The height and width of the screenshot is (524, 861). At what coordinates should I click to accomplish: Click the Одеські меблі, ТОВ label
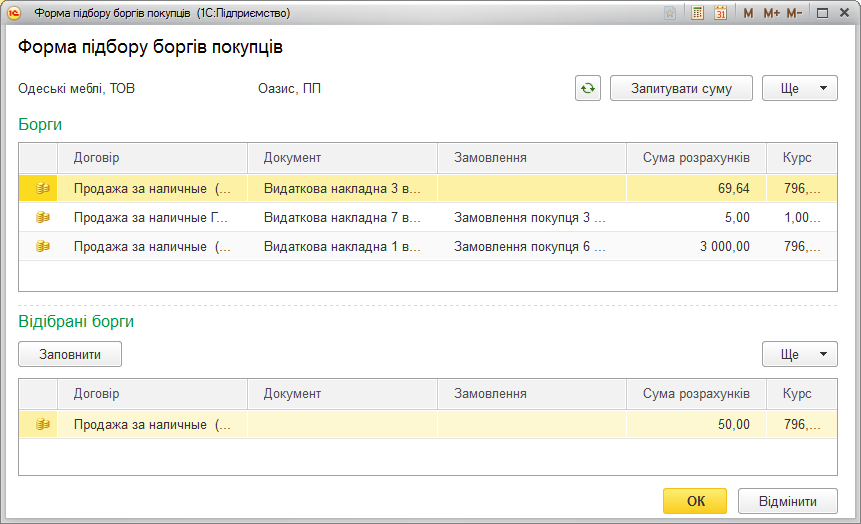coord(76,88)
